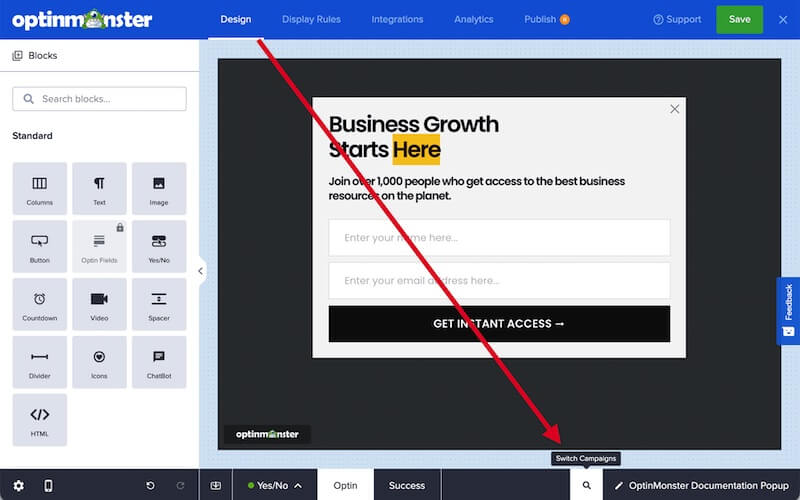This screenshot has height=500, width=800.
Task: Select the Success view tab
Action: tap(407, 486)
